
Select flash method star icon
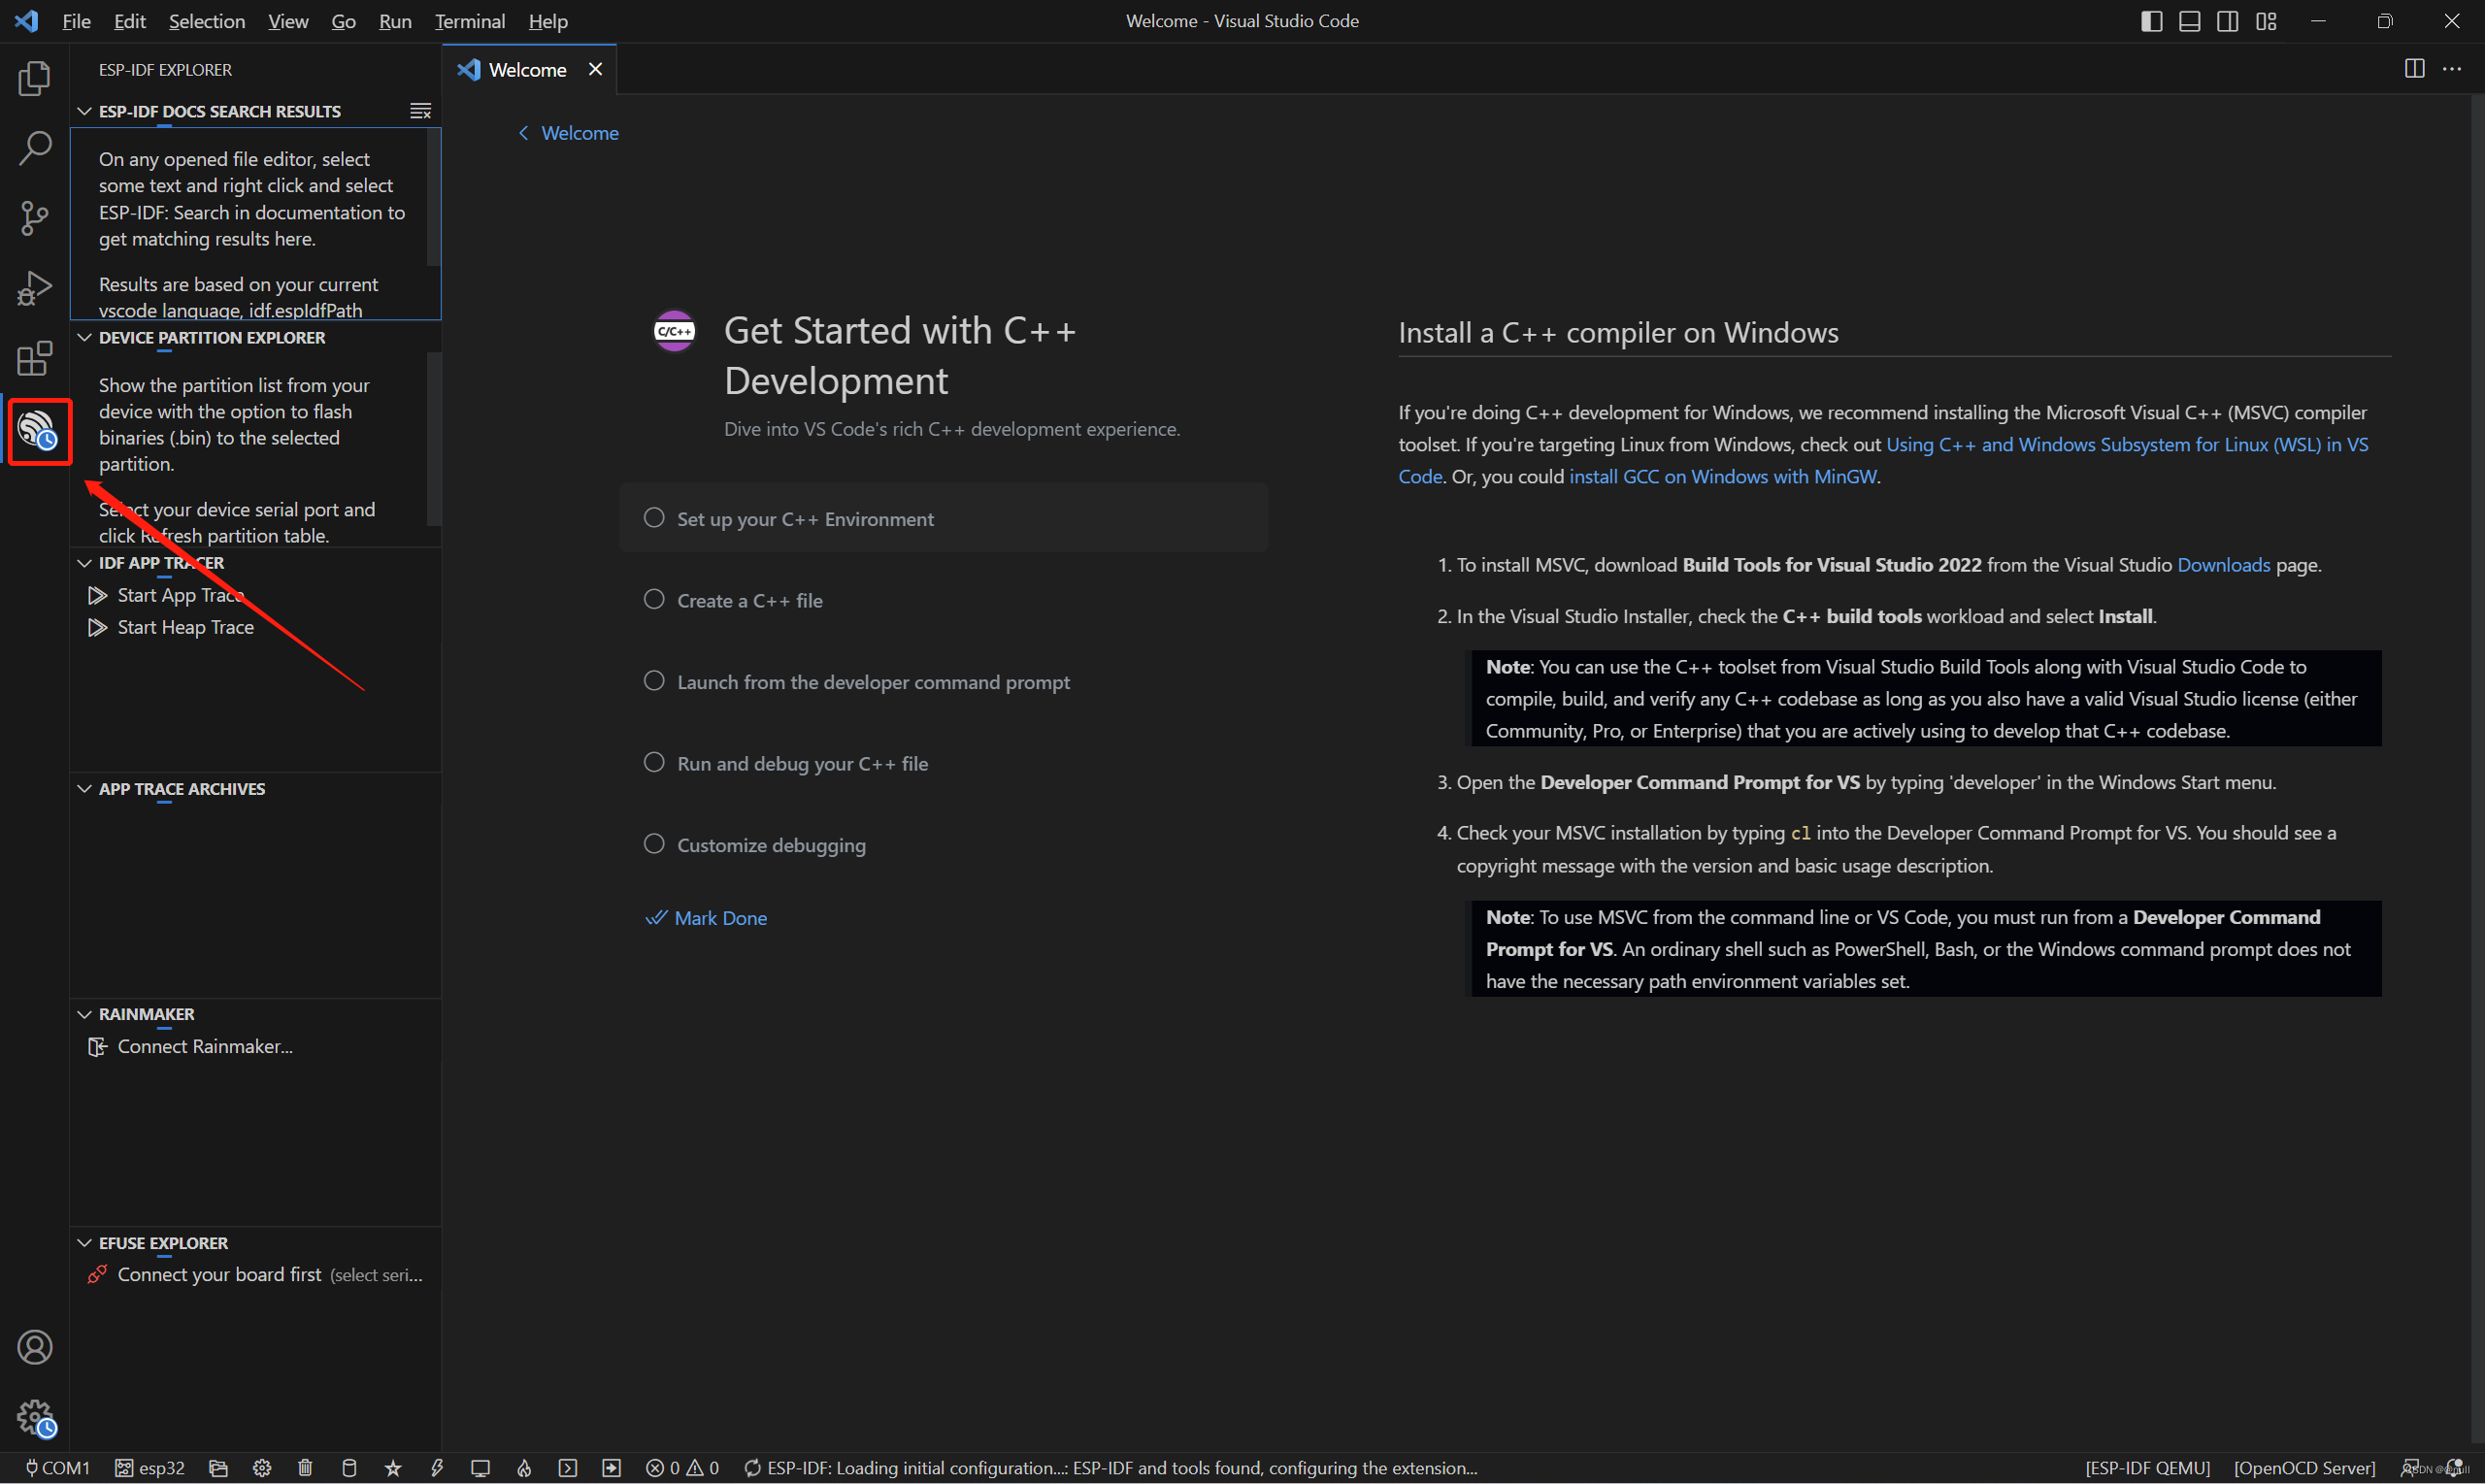393,1468
